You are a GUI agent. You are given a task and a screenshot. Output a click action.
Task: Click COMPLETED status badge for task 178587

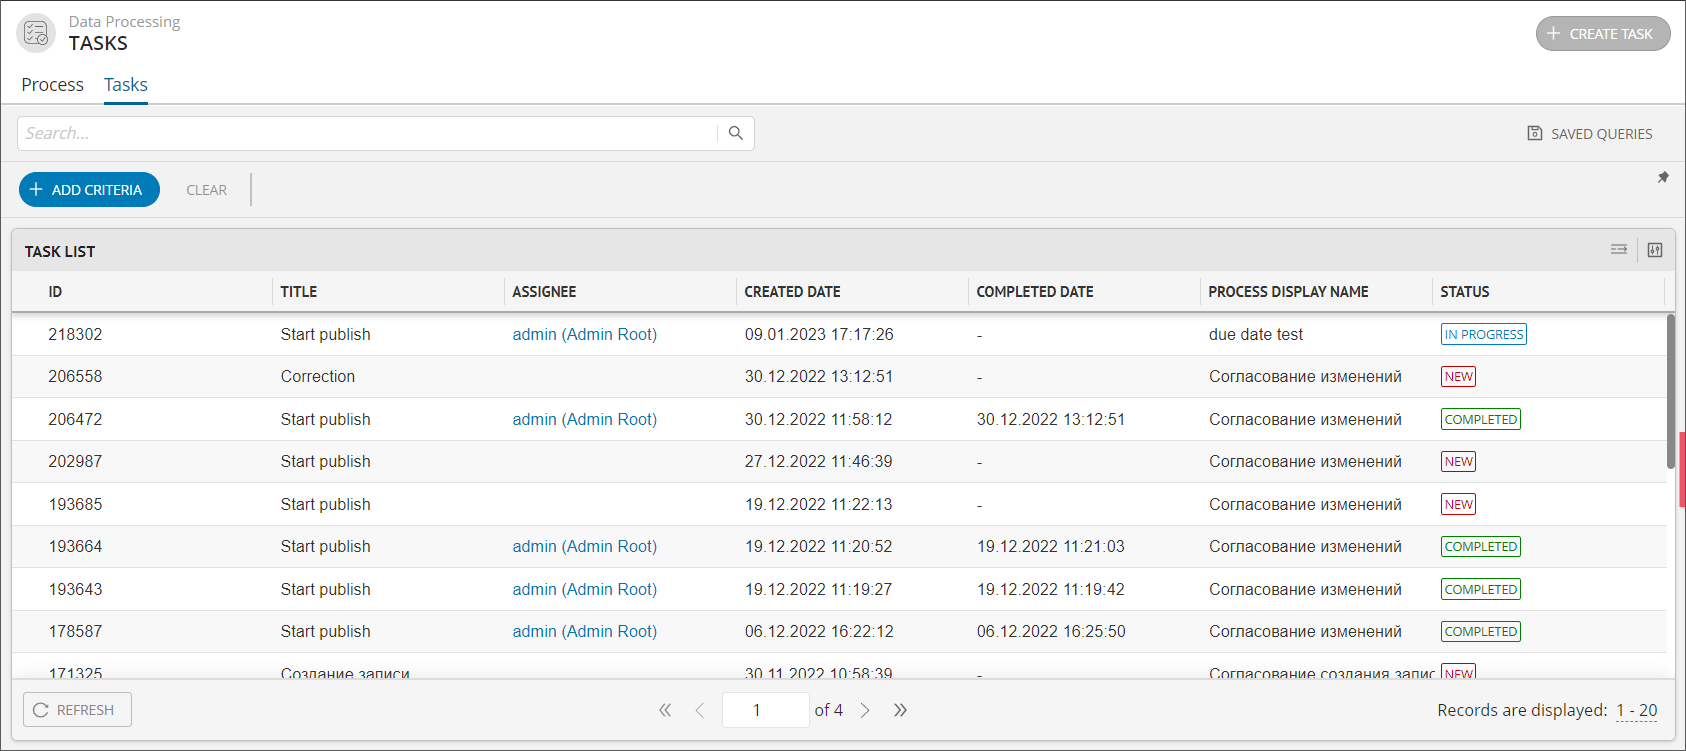1481,631
